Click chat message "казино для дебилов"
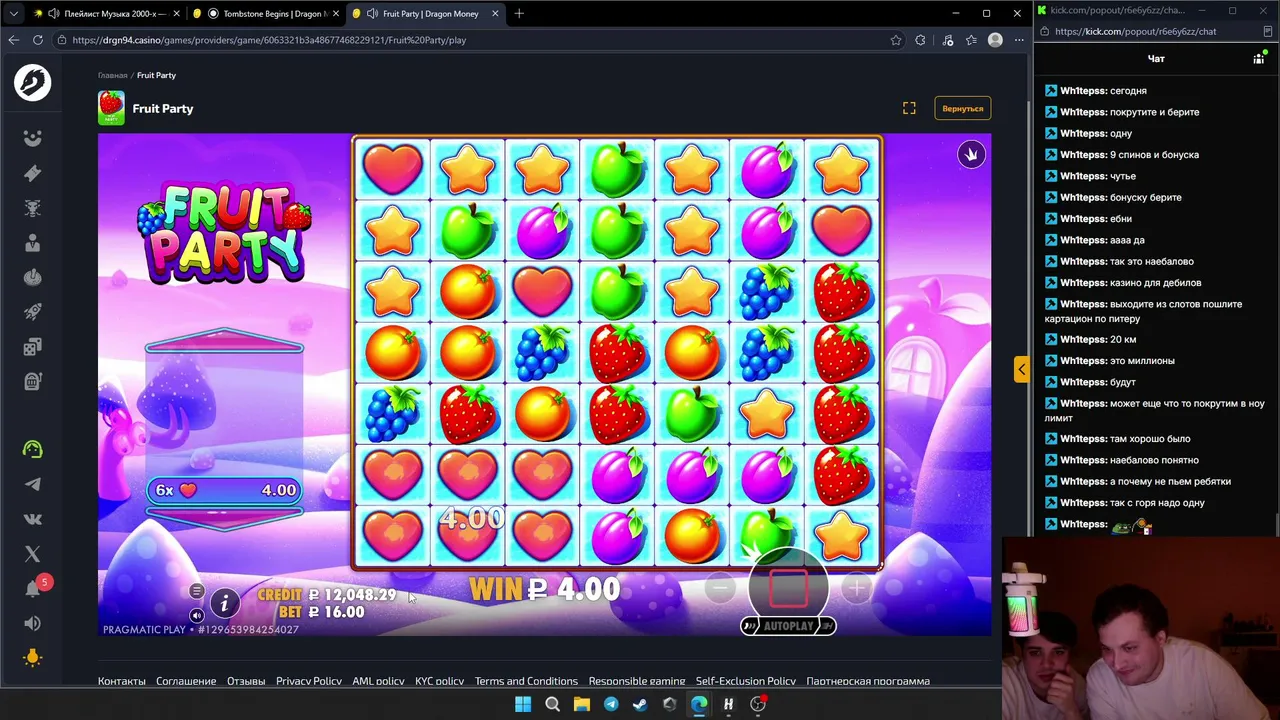Screen dimensions: 1280x720 click(1155, 283)
